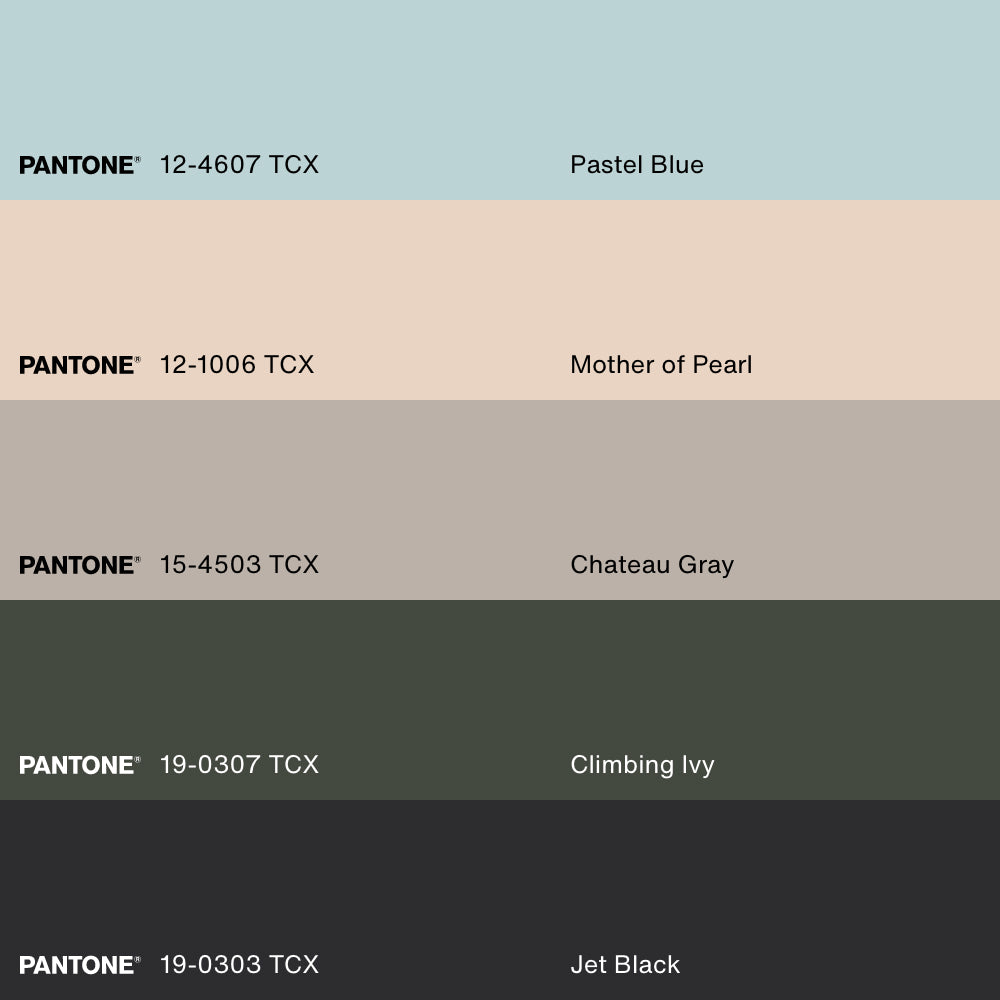Select the code 15-4503 TCX
The width and height of the screenshot is (1000, 1000).
click(239, 564)
